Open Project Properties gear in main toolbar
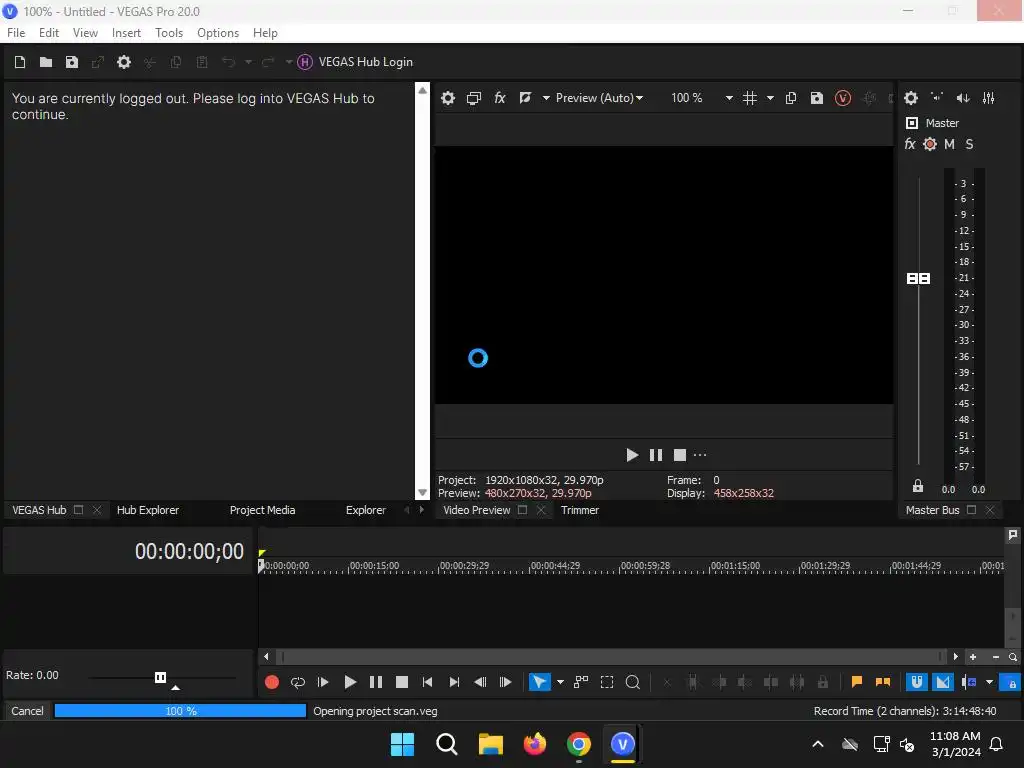1024x768 pixels. pyautogui.click(x=123, y=62)
